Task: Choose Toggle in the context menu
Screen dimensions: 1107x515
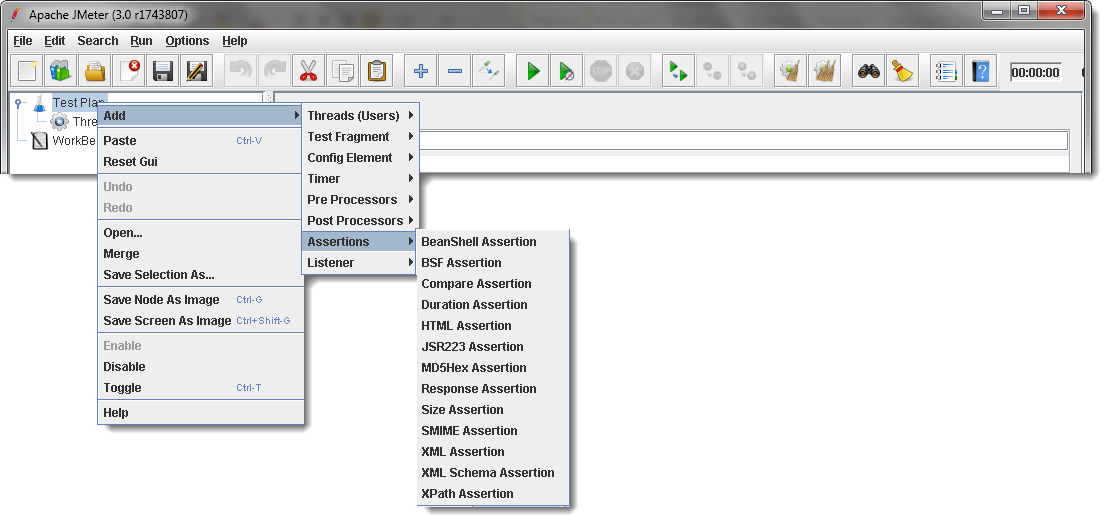Action: [x=201, y=388]
